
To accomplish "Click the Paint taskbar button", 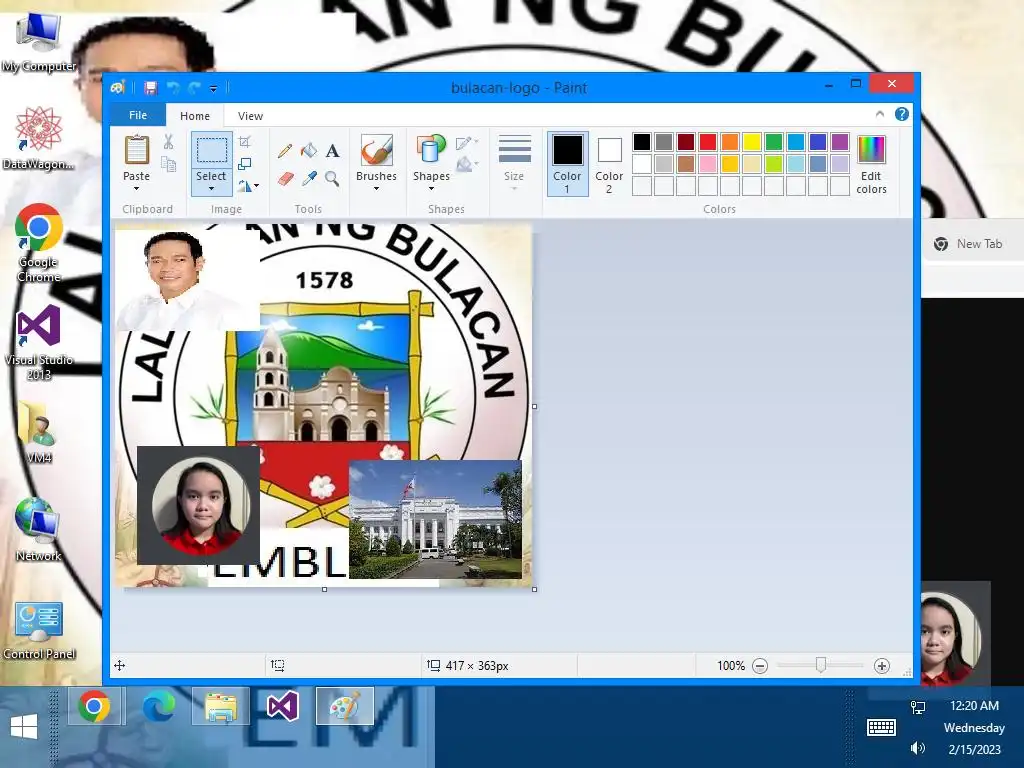I will pyautogui.click(x=345, y=706).
